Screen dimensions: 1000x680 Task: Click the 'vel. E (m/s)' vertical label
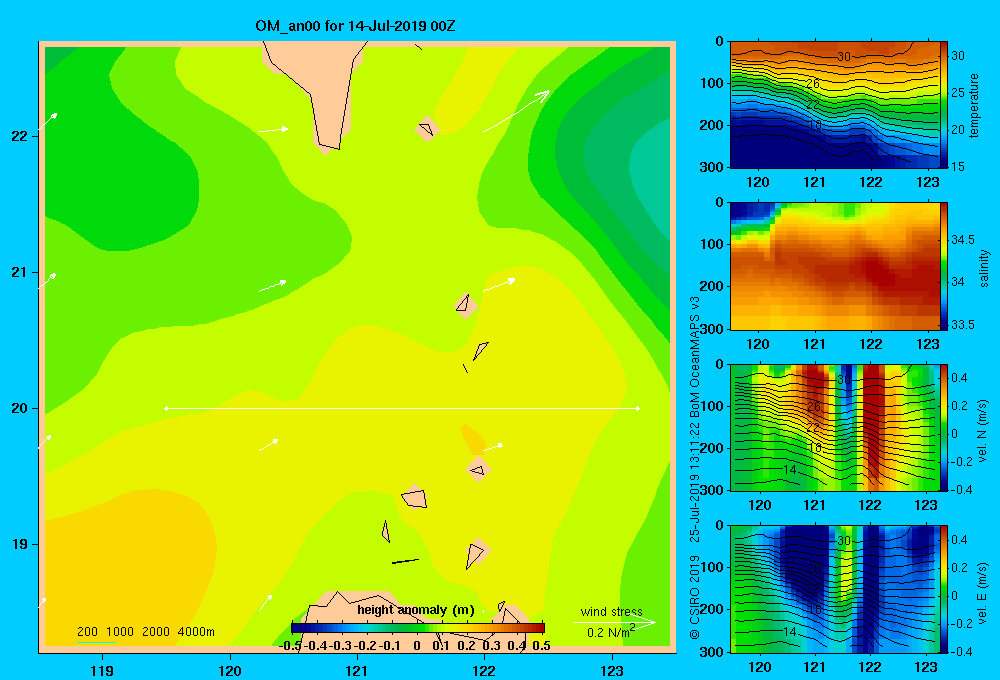[x=983, y=593]
